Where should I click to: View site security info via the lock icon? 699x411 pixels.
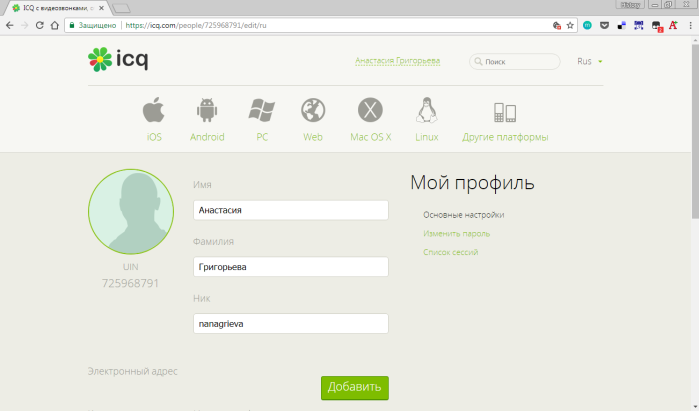71,25
